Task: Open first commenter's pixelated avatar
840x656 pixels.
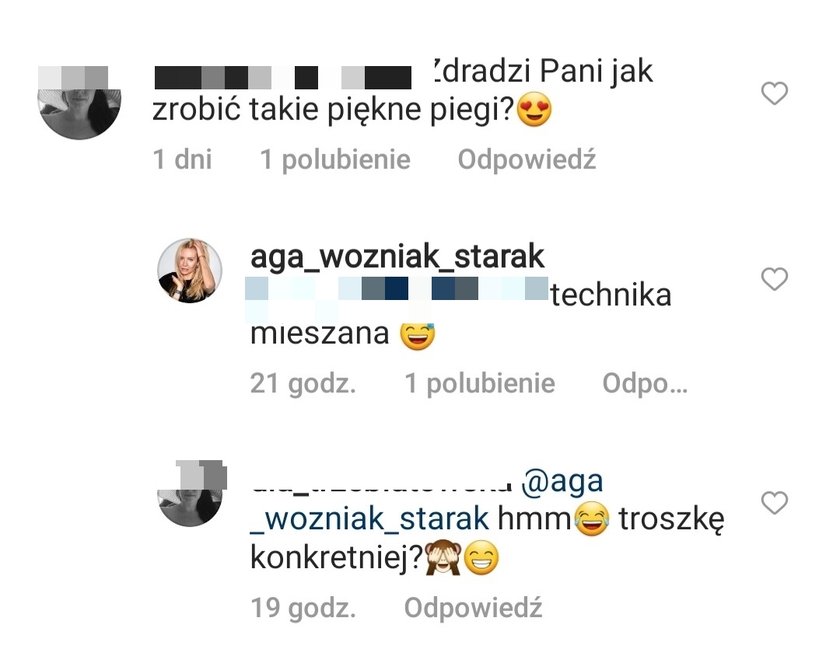Action: click(x=79, y=102)
